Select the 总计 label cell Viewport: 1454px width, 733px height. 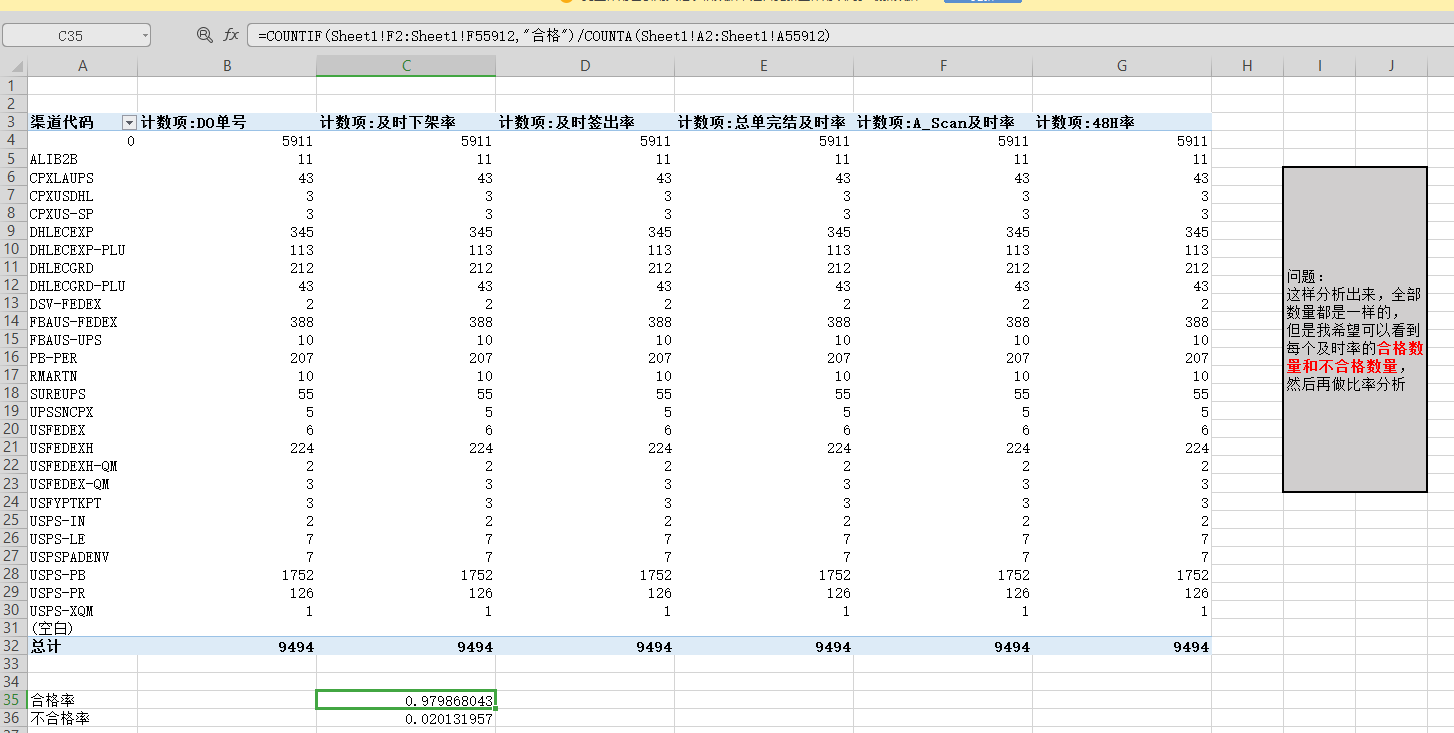click(82, 647)
